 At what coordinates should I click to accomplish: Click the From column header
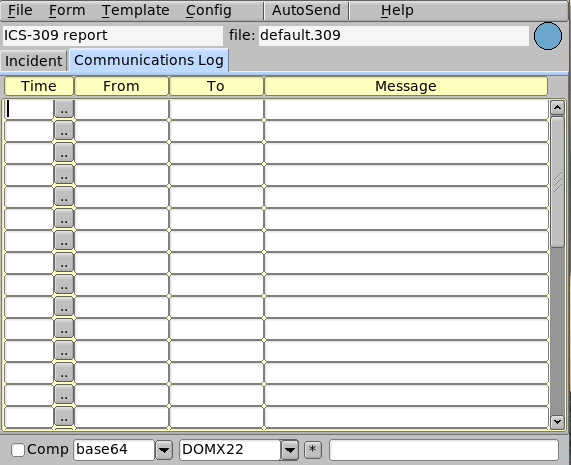[x=121, y=86]
